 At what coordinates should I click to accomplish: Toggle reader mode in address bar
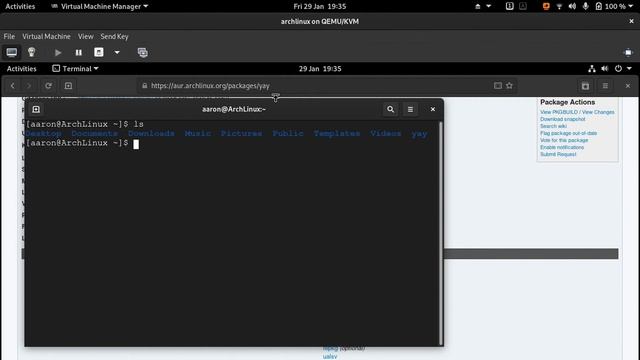tap(498, 86)
